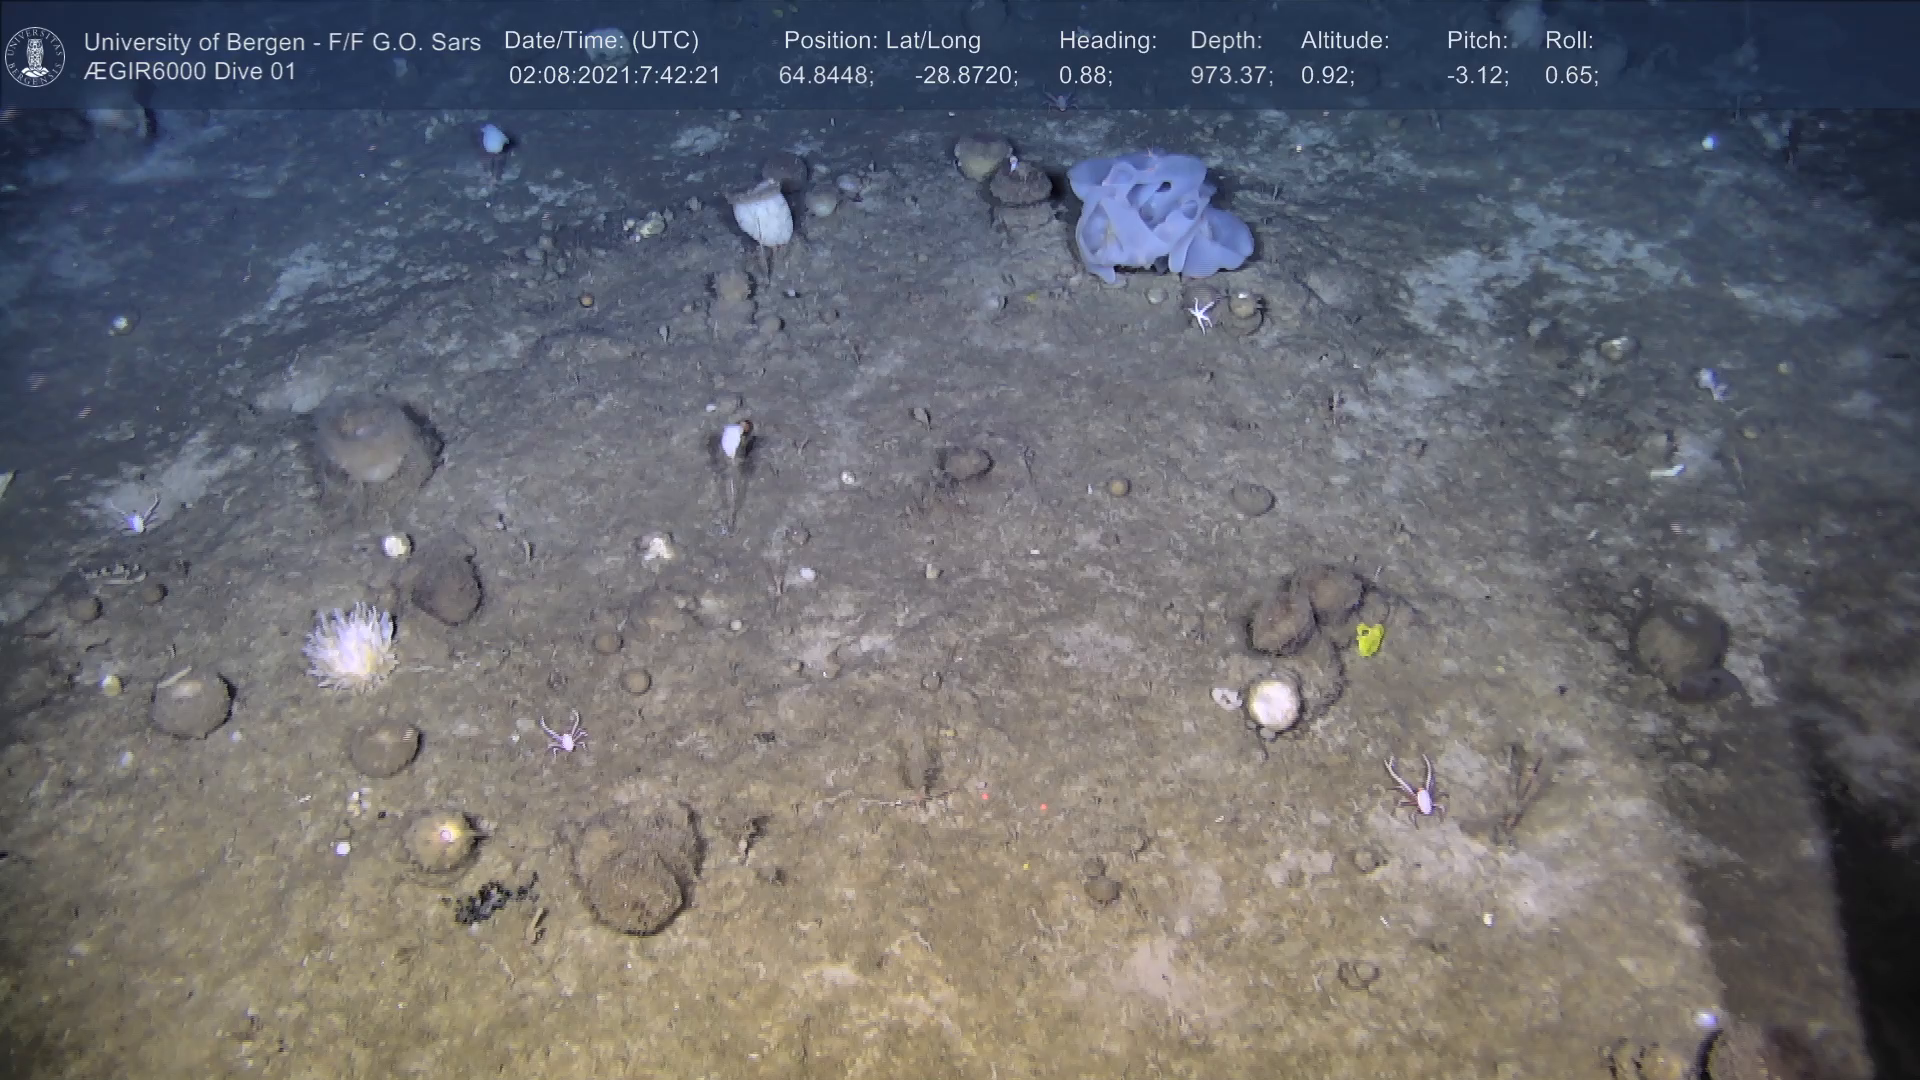Click the roll value 0.65

[1571, 76]
